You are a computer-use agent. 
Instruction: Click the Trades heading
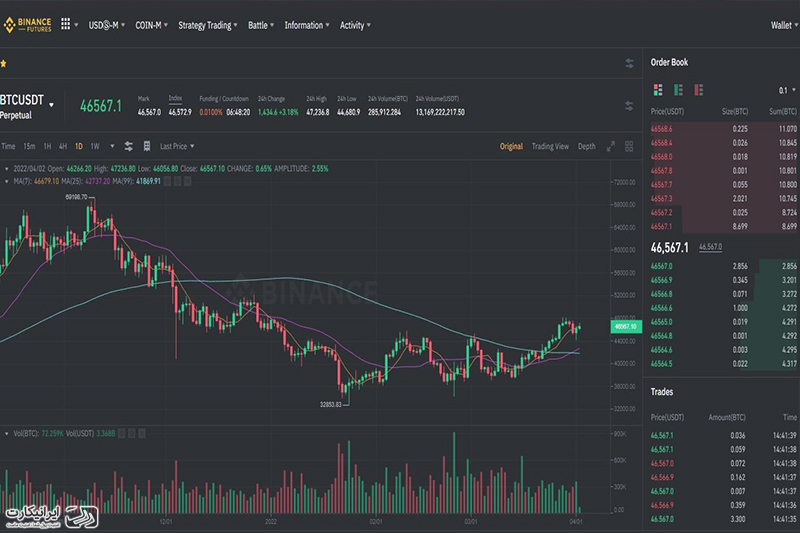[662, 392]
